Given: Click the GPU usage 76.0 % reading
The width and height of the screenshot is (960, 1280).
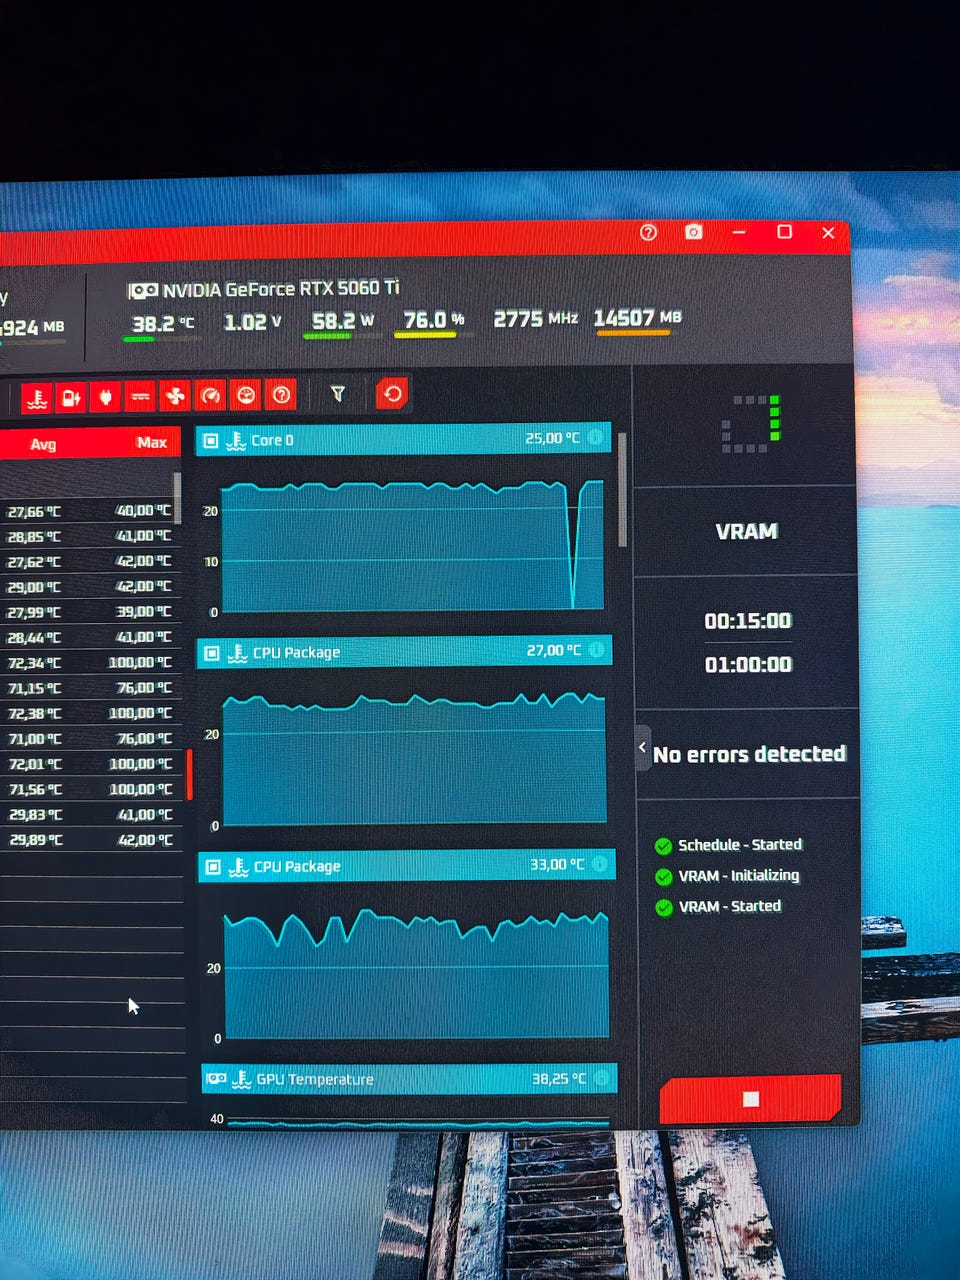Looking at the screenshot, I should (x=434, y=320).
